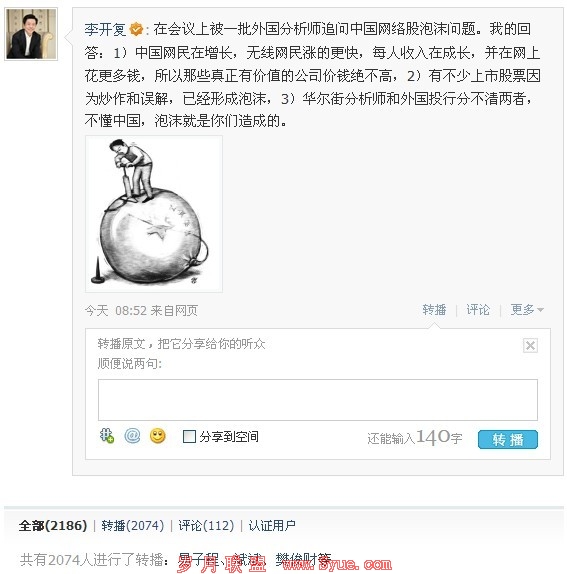Click the 转播 link under the post

click(x=434, y=310)
